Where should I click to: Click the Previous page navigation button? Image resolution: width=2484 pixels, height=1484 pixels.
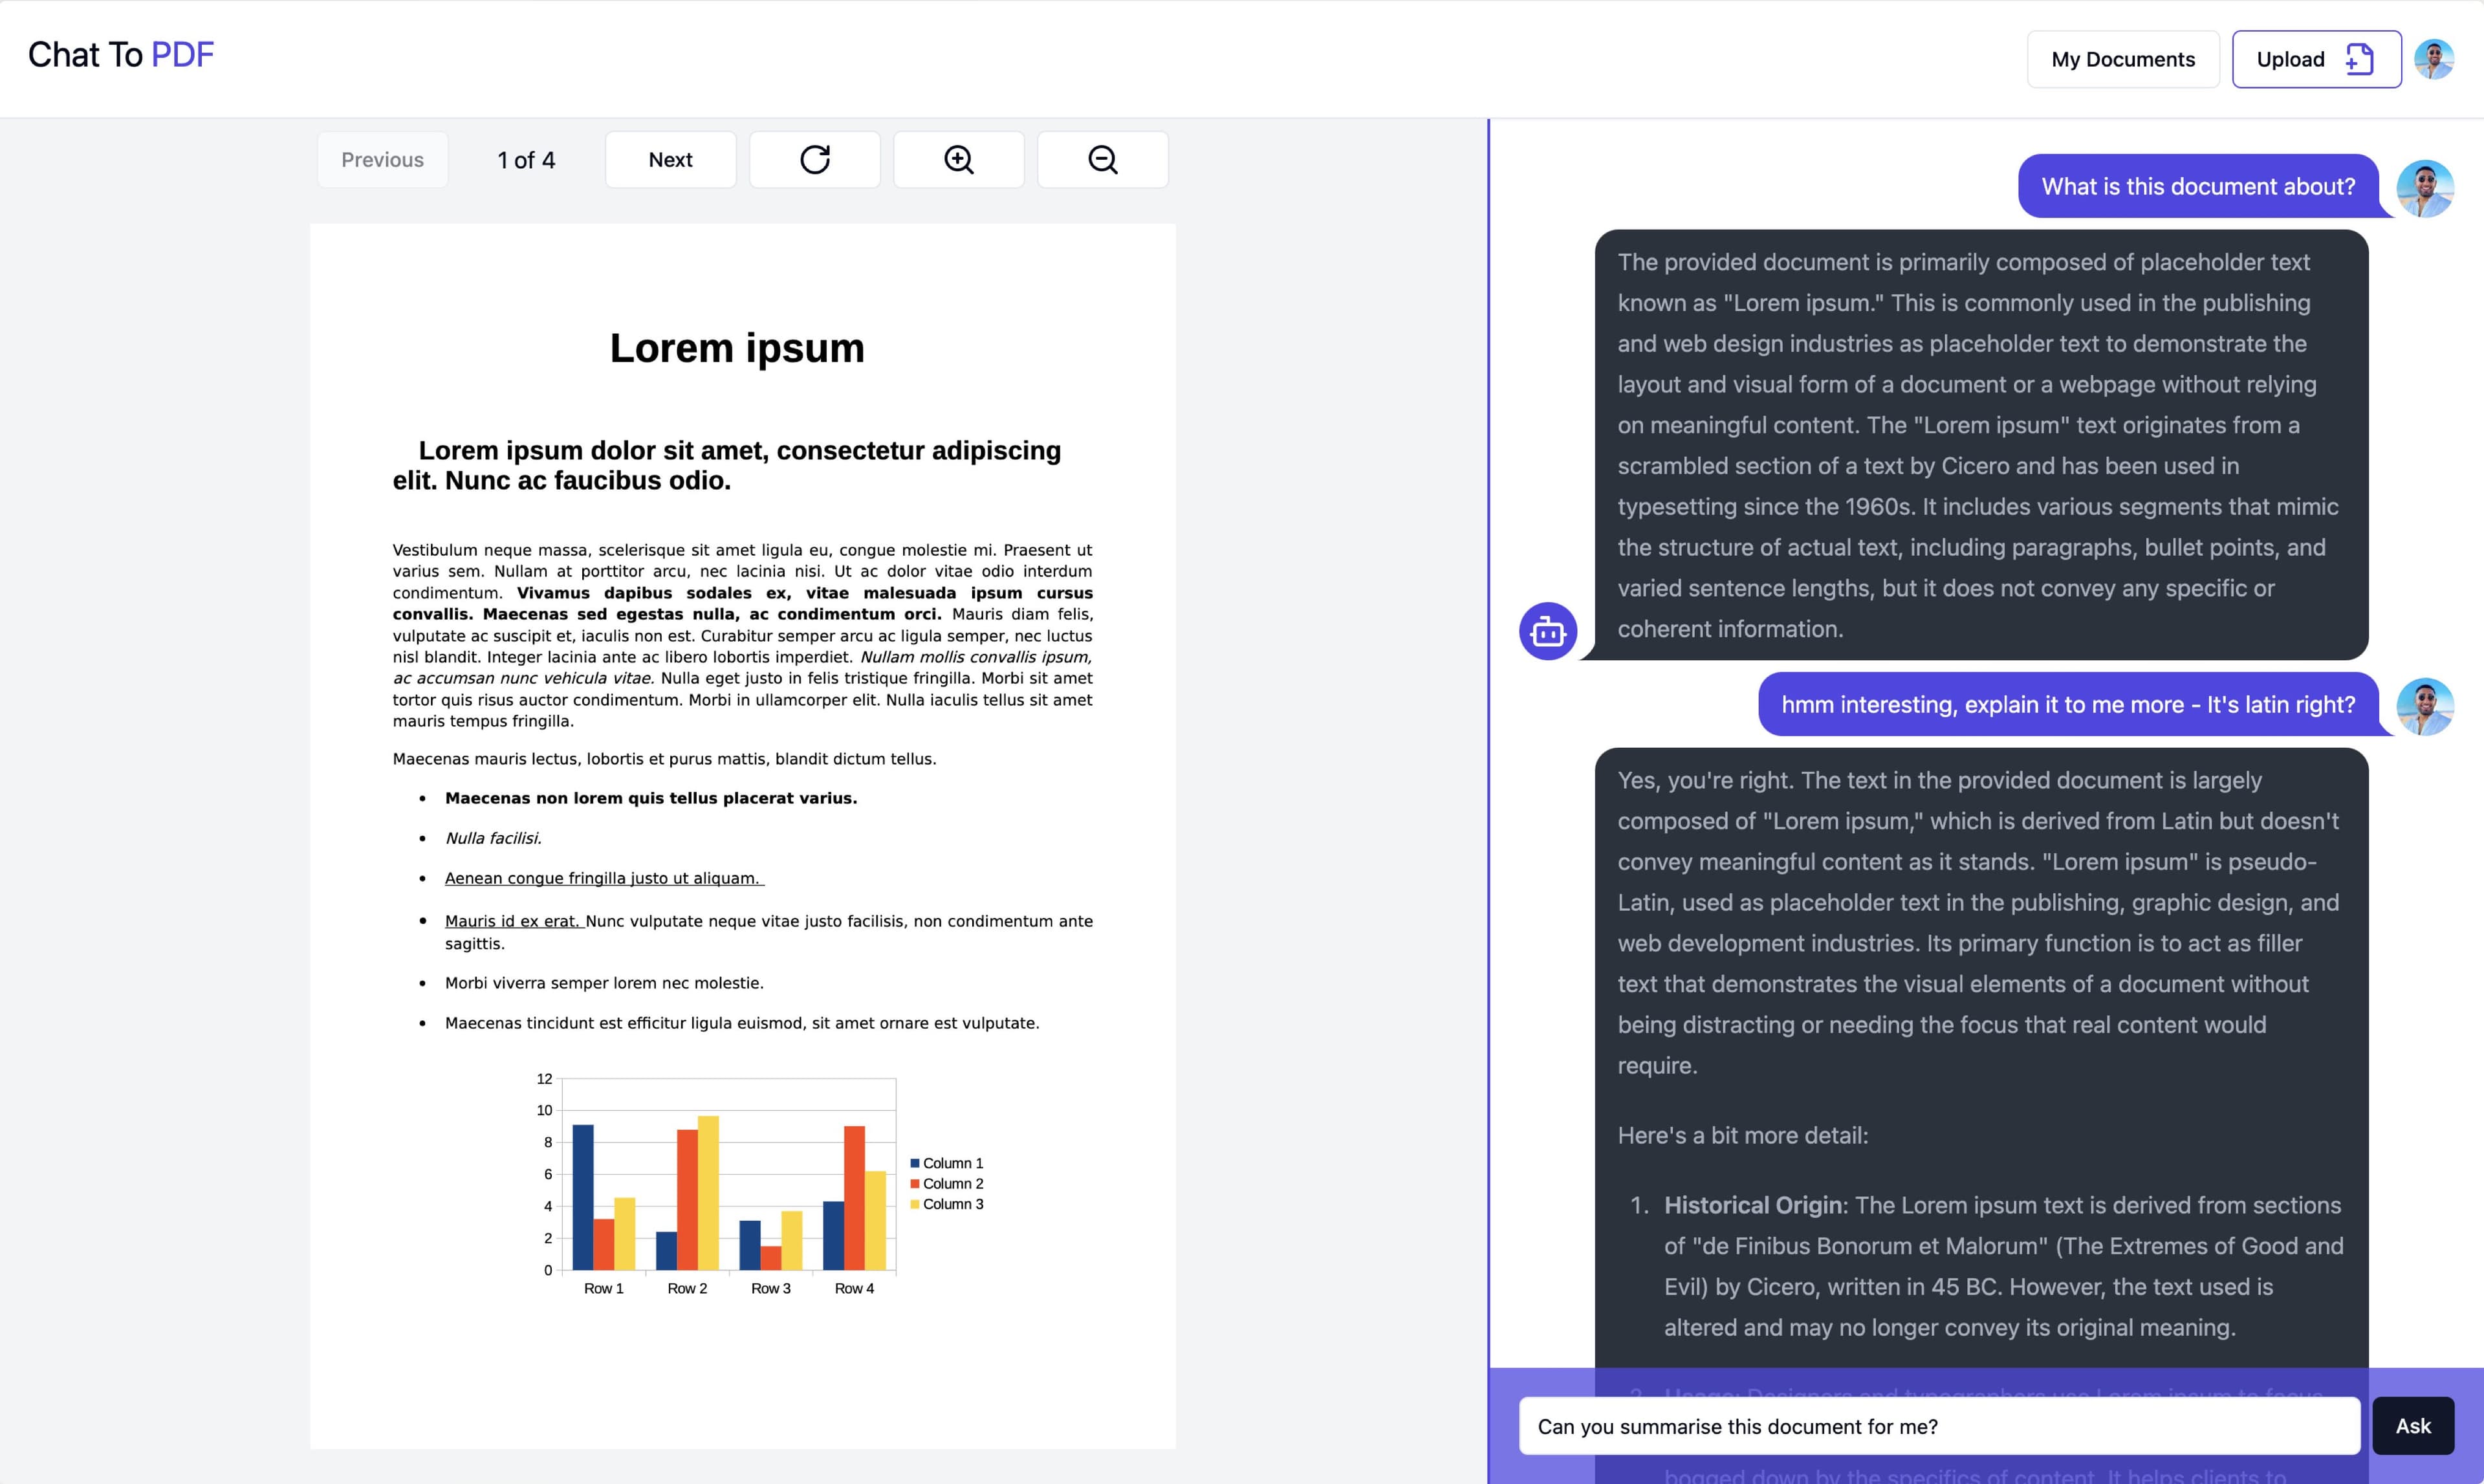[382, 159]
